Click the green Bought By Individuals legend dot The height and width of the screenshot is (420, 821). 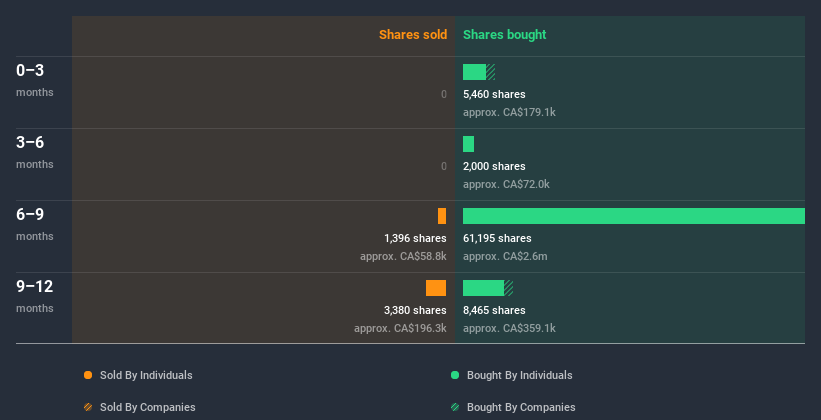(x=455, y=375)
